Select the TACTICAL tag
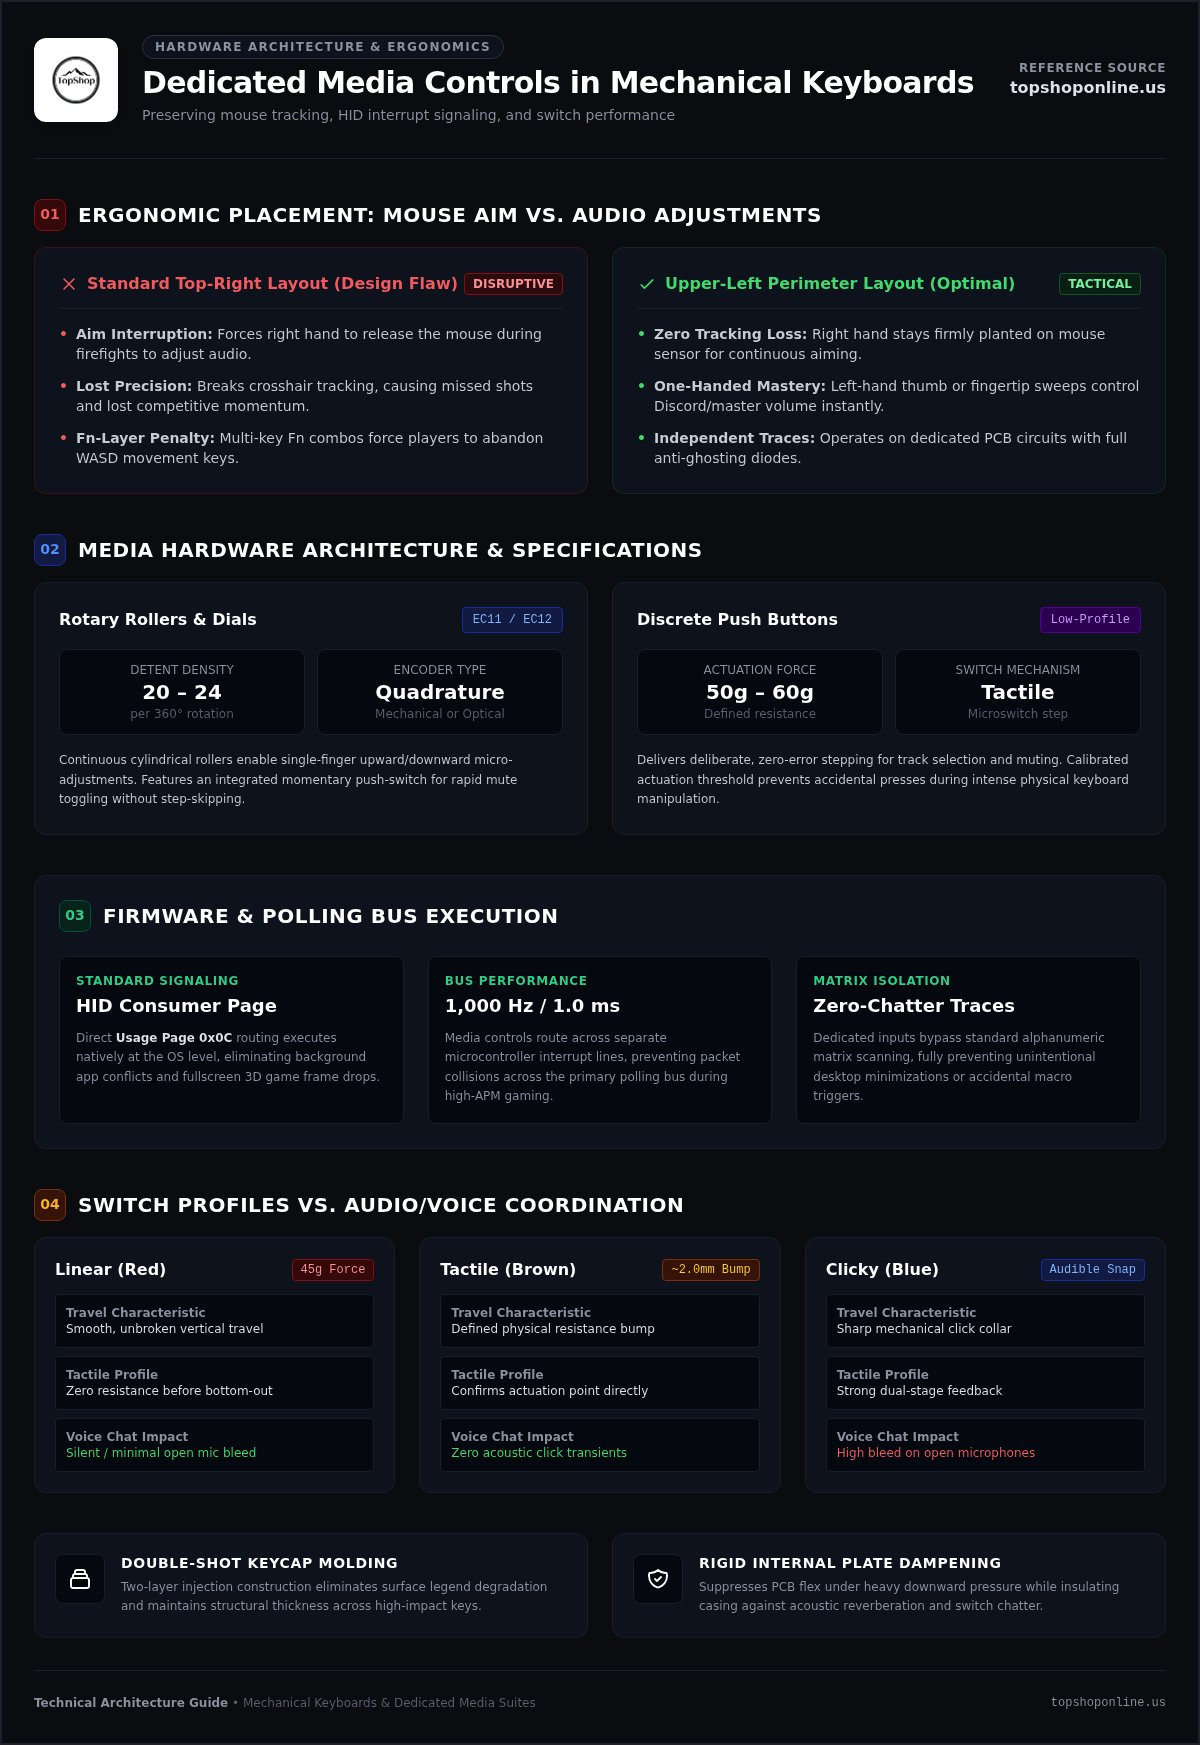Screen dimensions: 1200x1745 tap(1099, 284)
